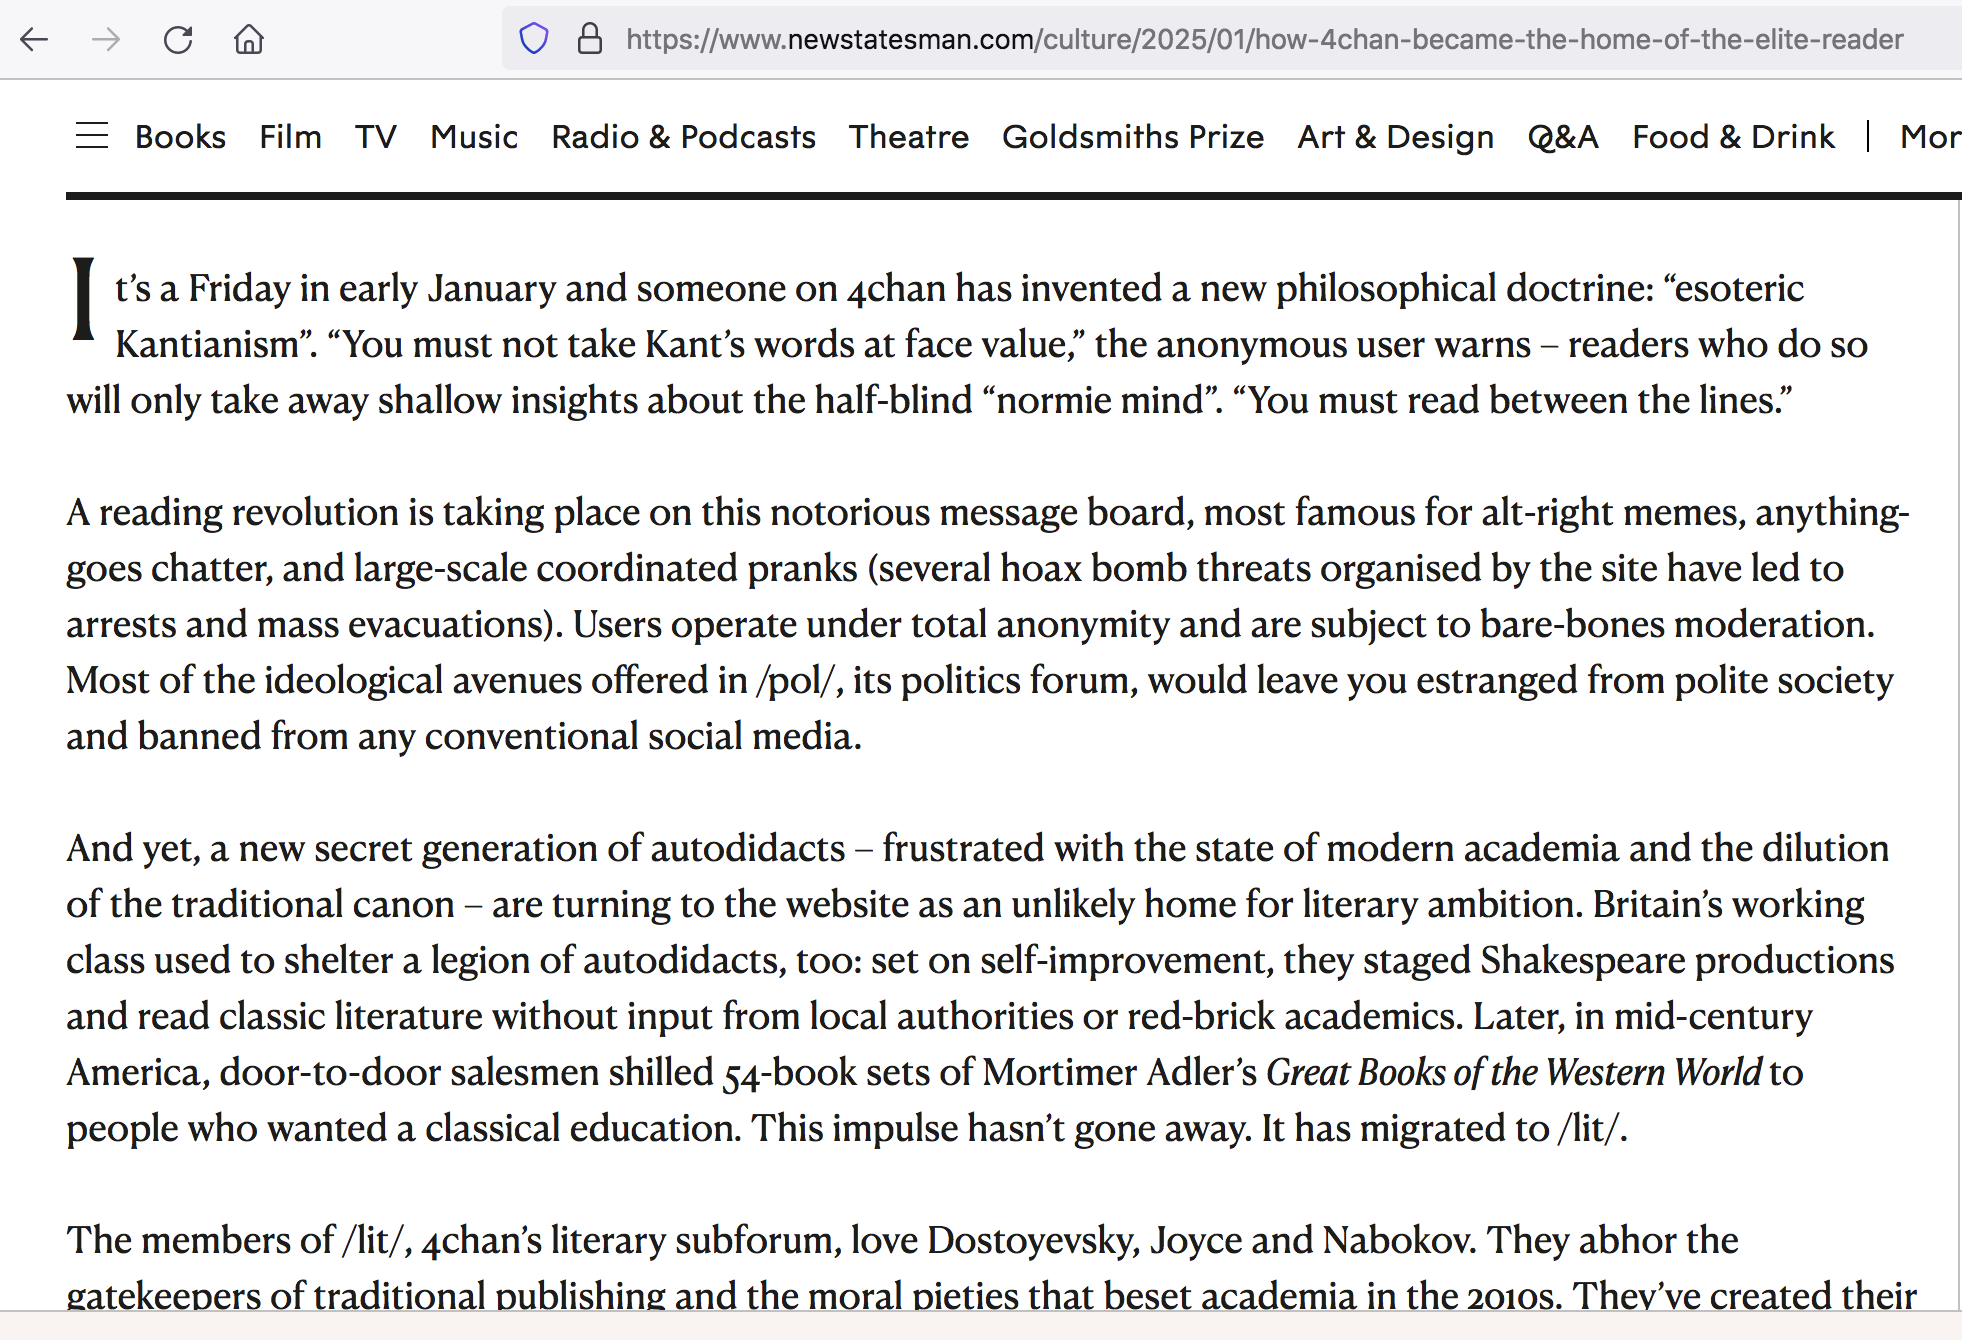Screen dimensions: 1962x1340
Task: Expand the More navigation item
Action: coord(1929,137)
